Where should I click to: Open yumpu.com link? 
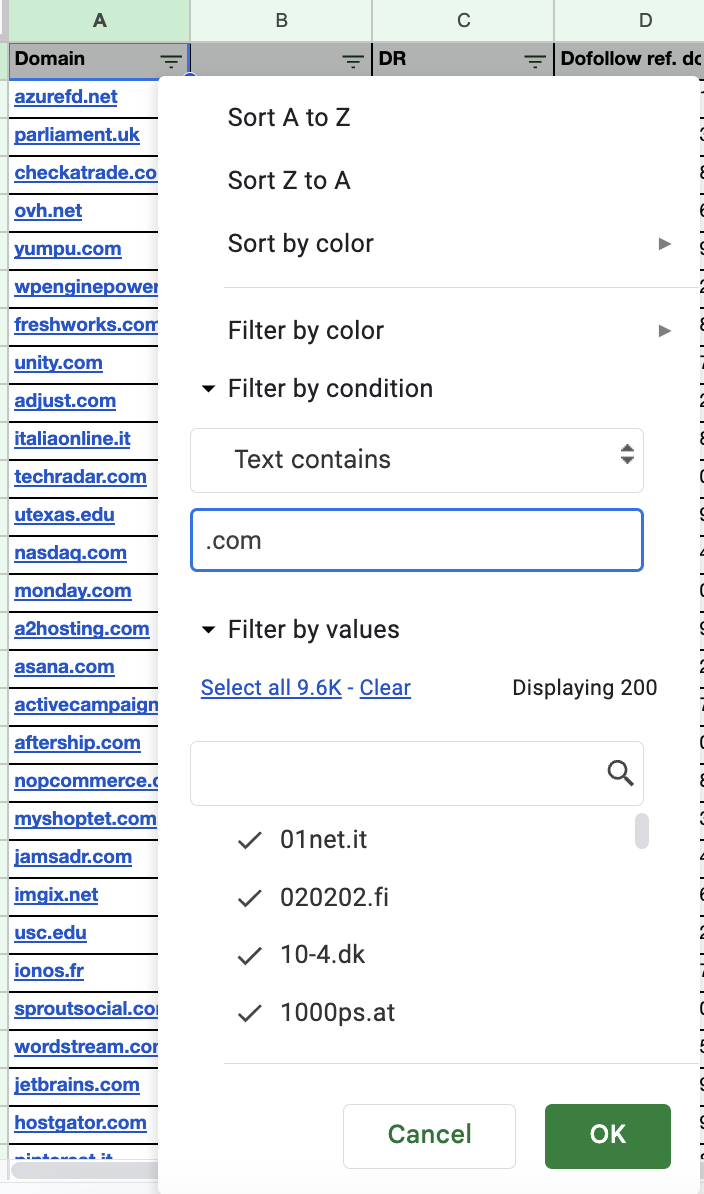pyautogui.click(x=68, y=249)
